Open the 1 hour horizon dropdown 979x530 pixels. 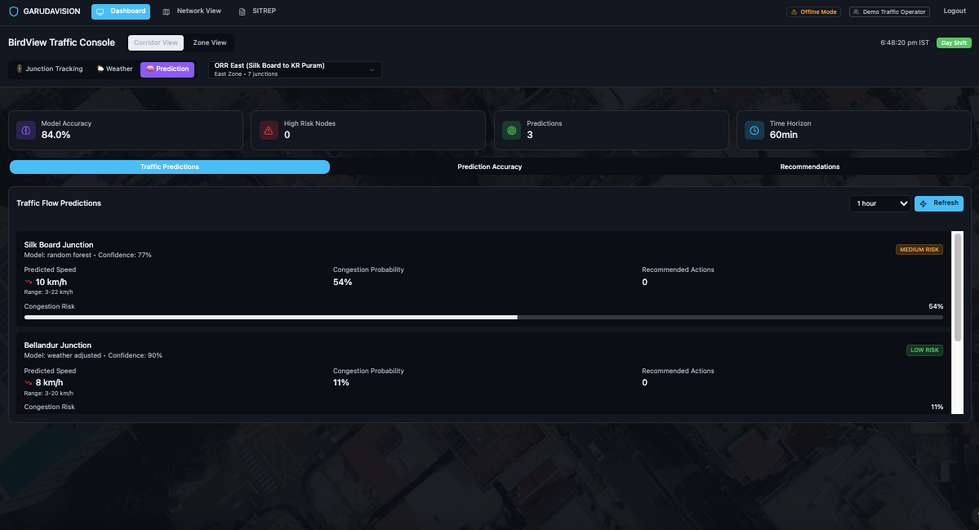[880, 204]
